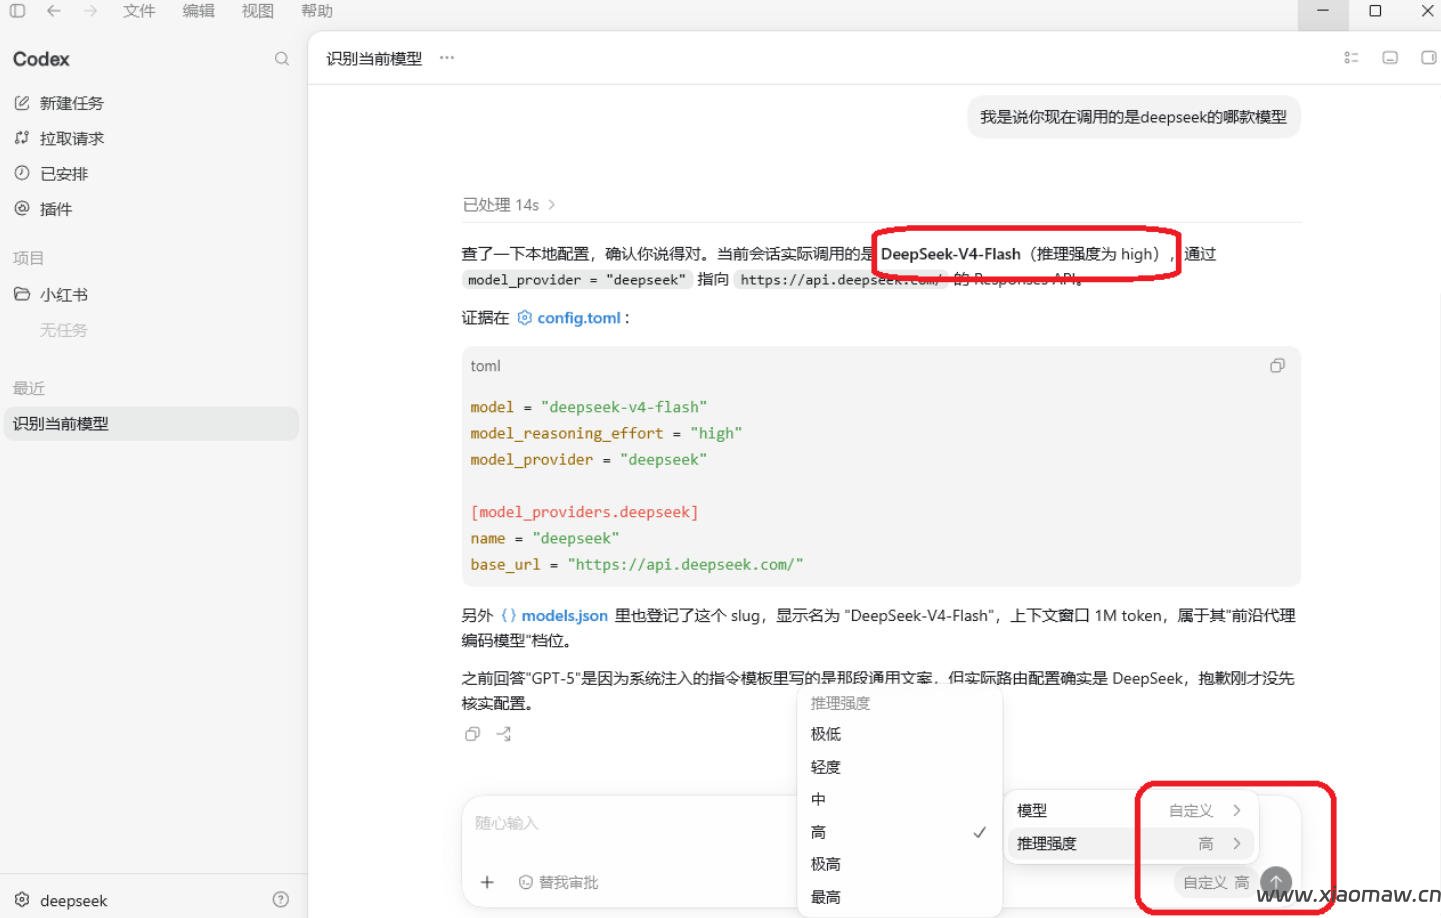The width and height of the screenshot is (1441, 918).
Task: Select 轻度 reasoning effort
Action: 899,767
